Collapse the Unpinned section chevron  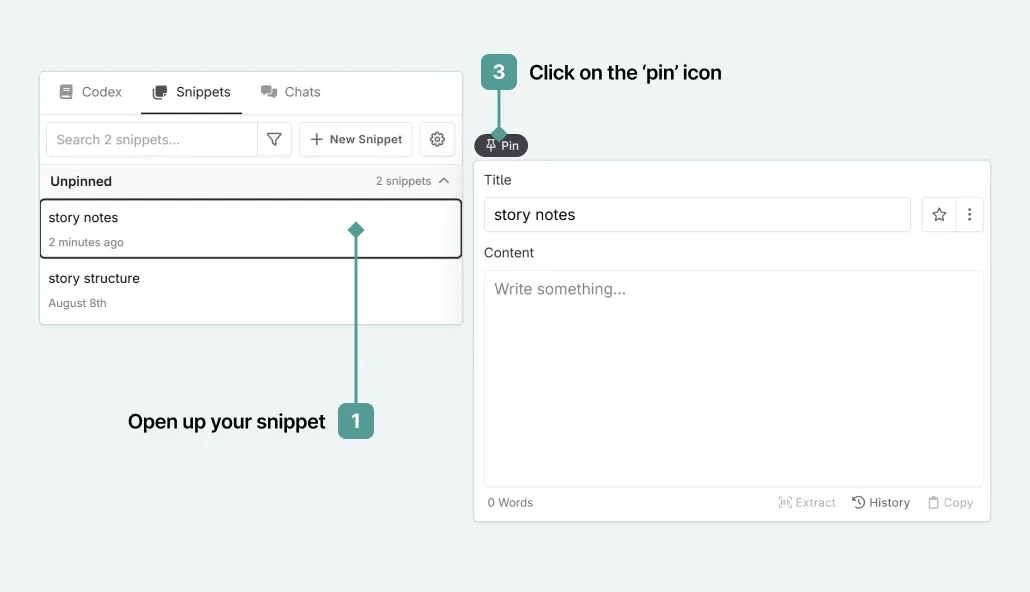point(443,181)
